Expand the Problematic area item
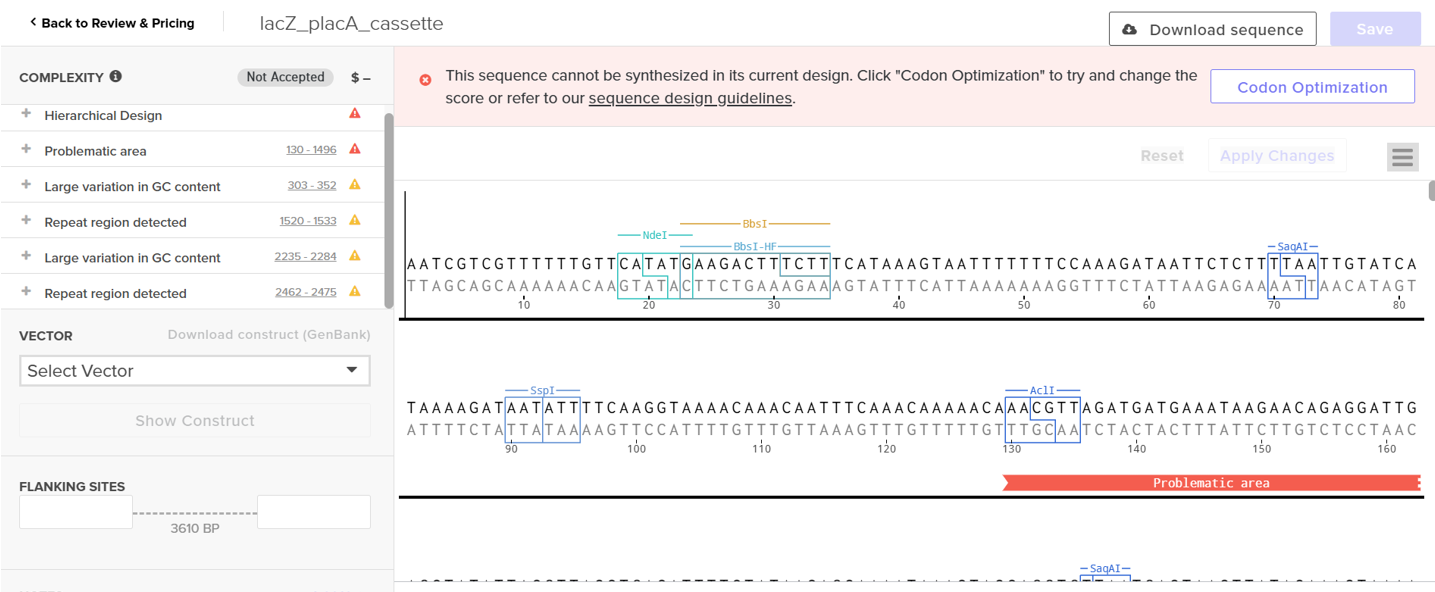 tap(26, 150)
